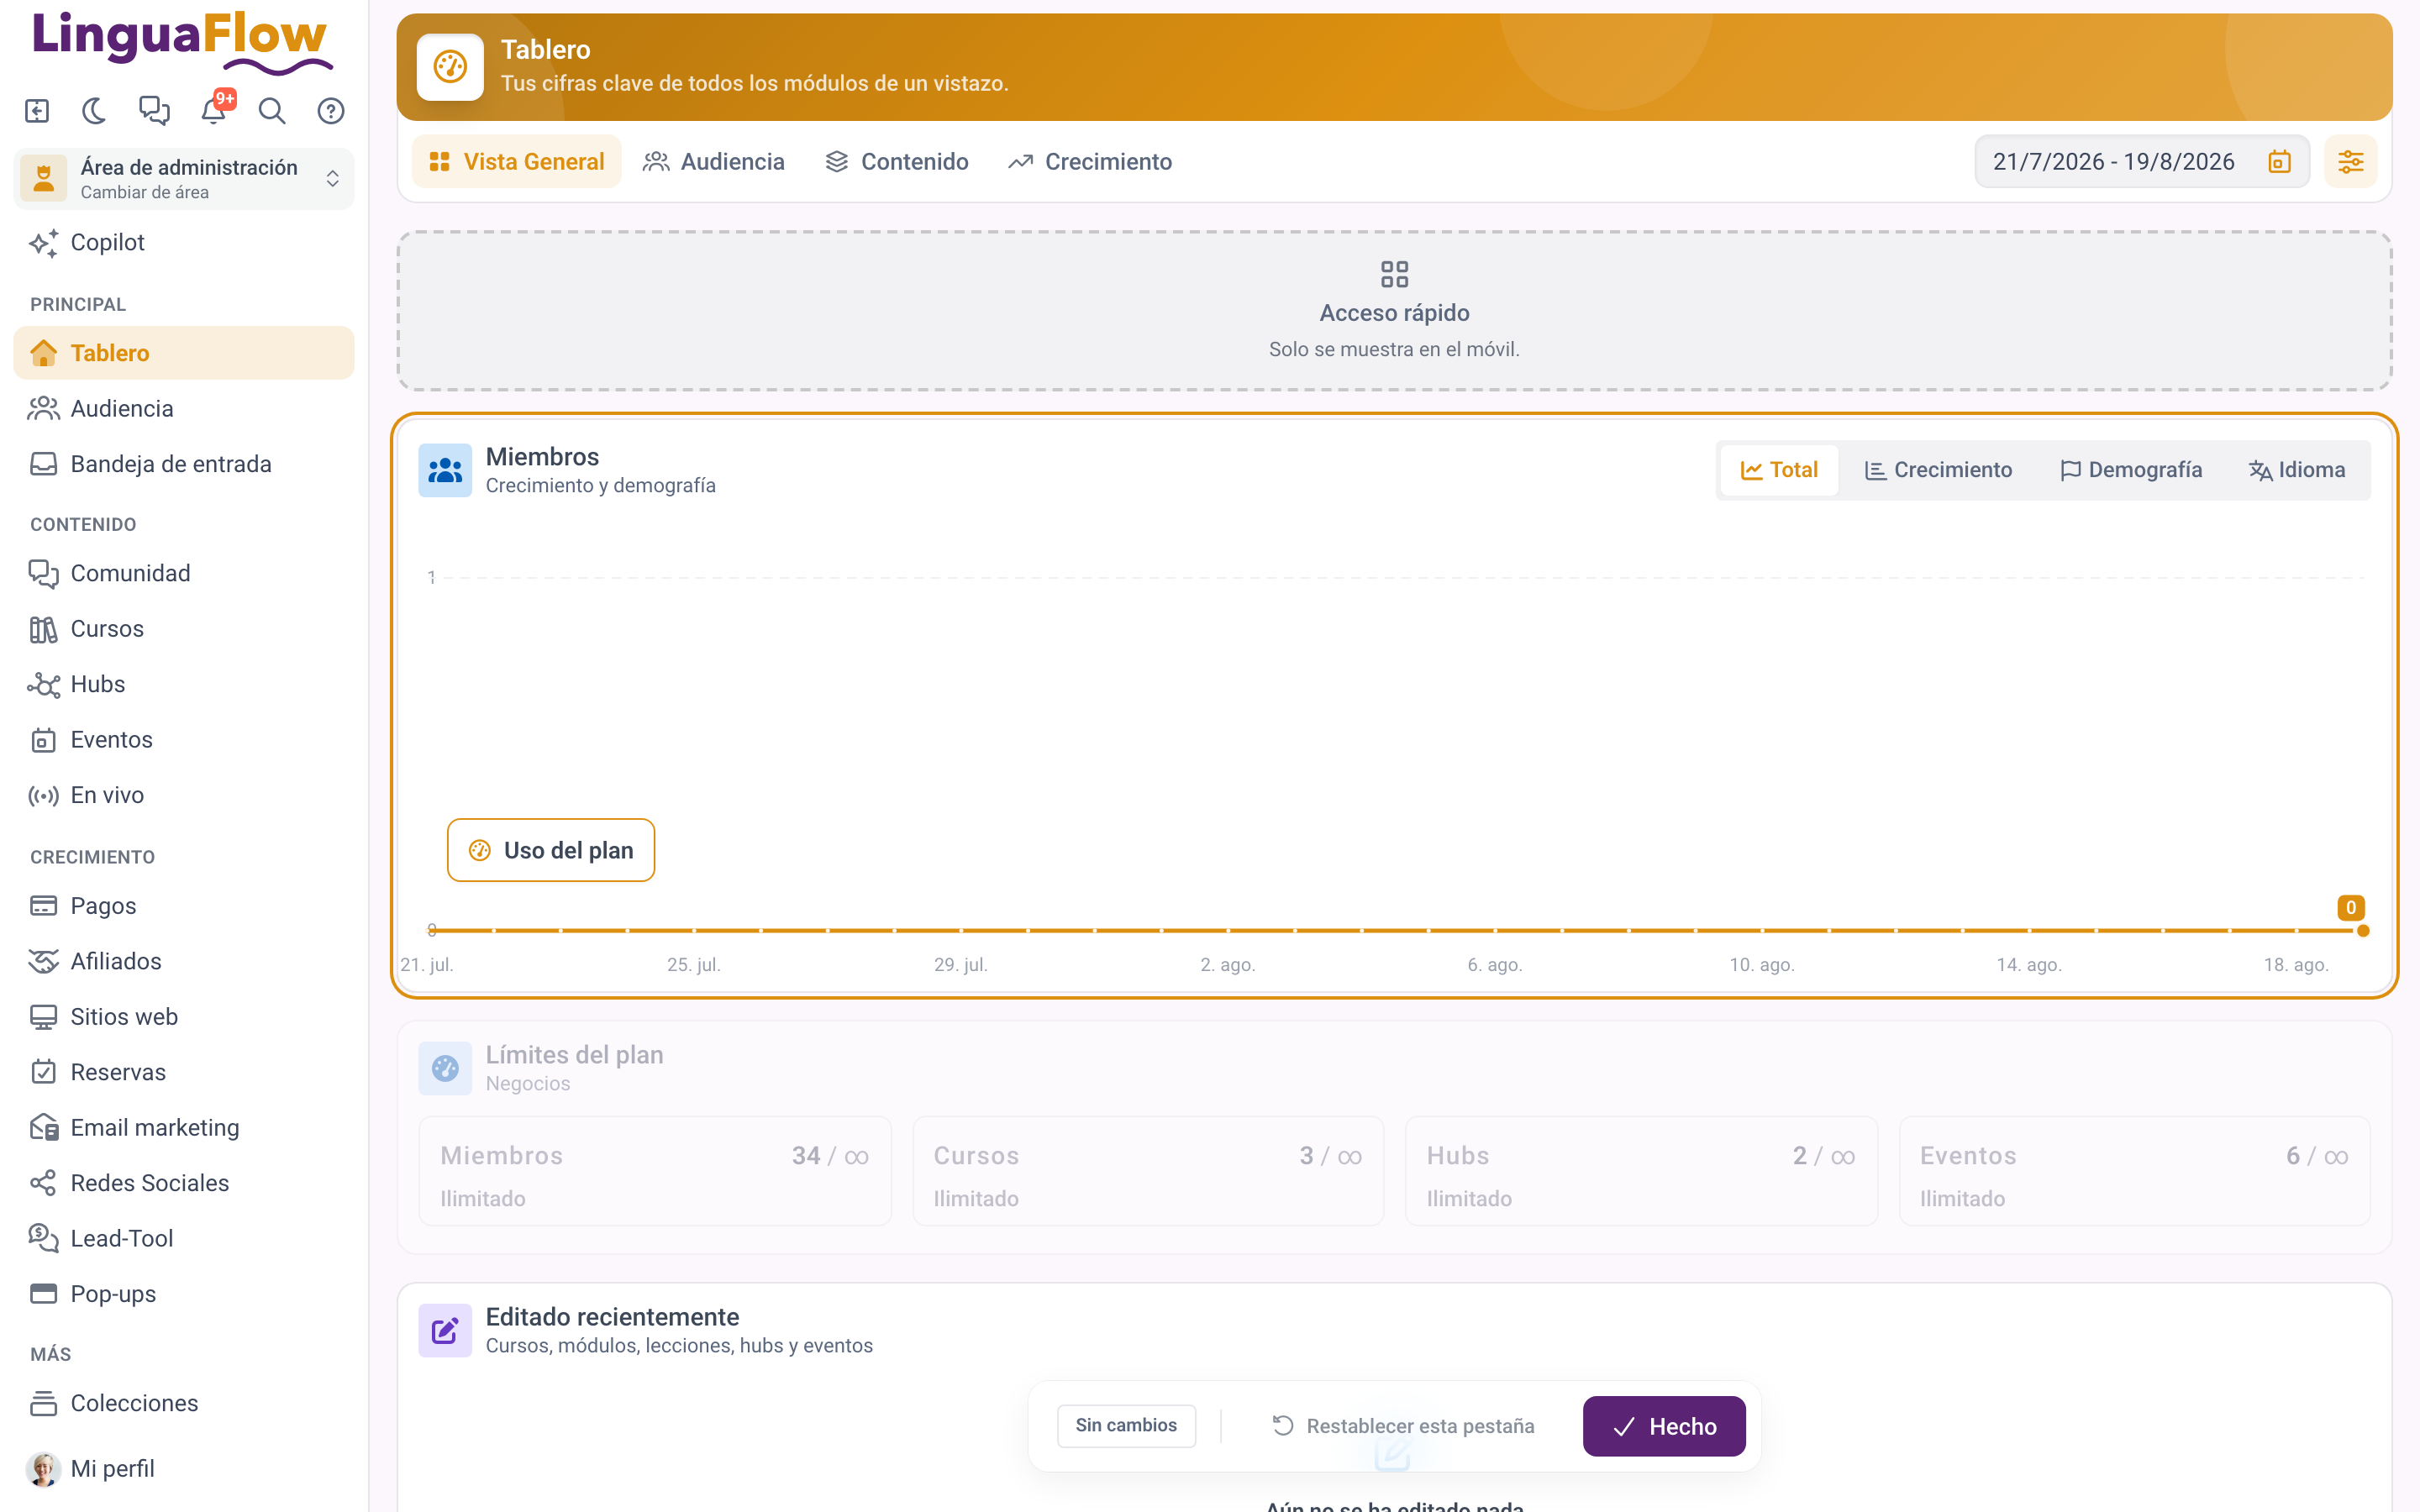The image size is (2420, 1512).
Task: Click the date range field 21/7/2026 - 19/8/2026
Action: pos(2142,161)
